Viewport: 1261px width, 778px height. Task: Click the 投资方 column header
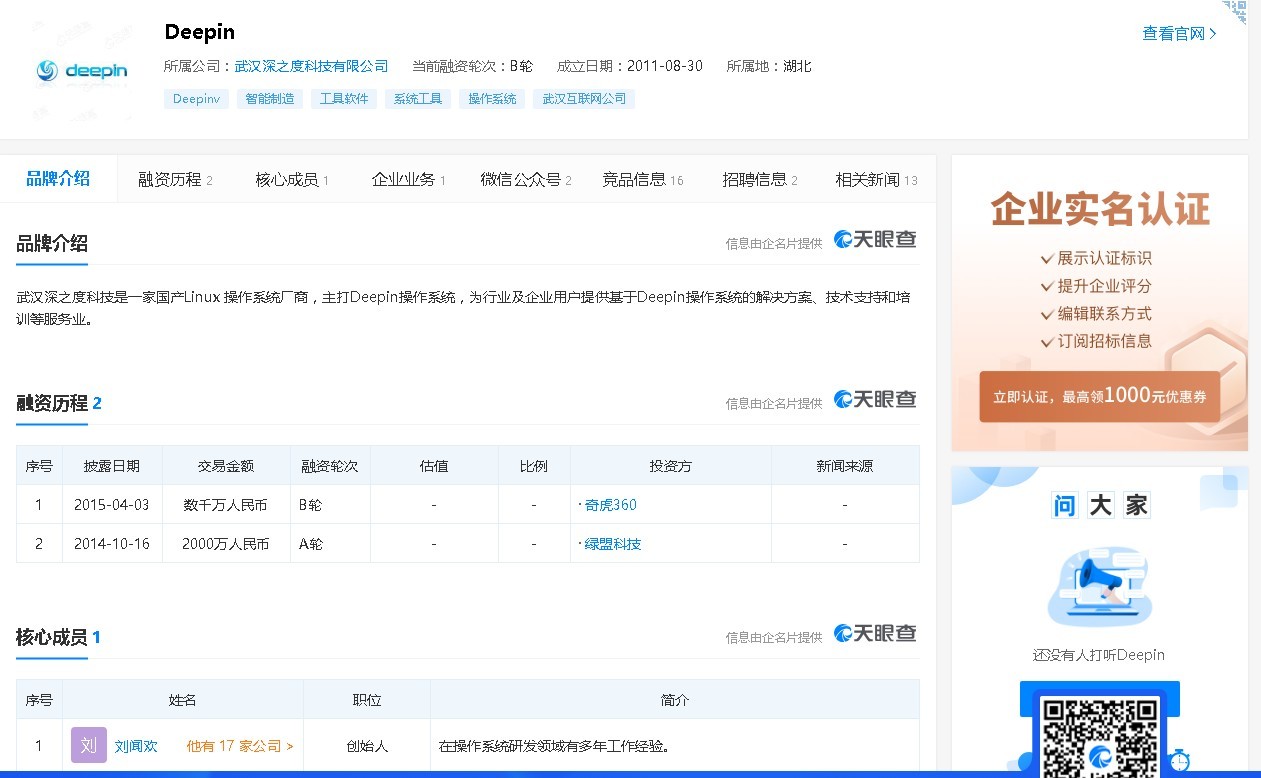point(670,466)
